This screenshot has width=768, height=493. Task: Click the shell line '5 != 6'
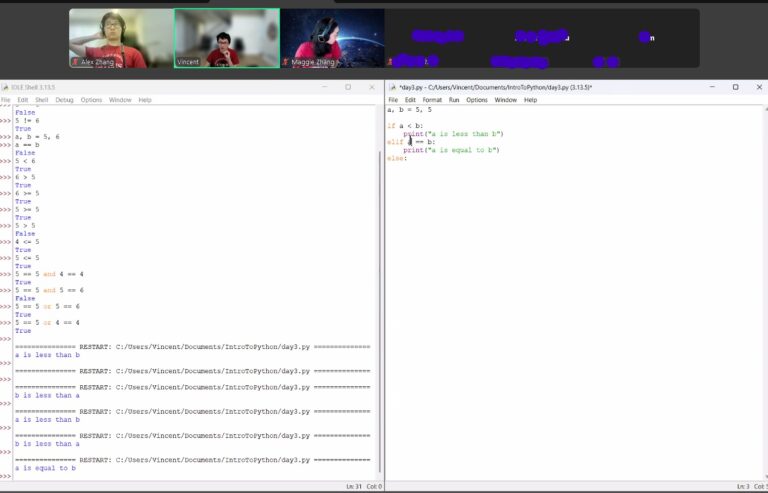[x=27, y=120]
